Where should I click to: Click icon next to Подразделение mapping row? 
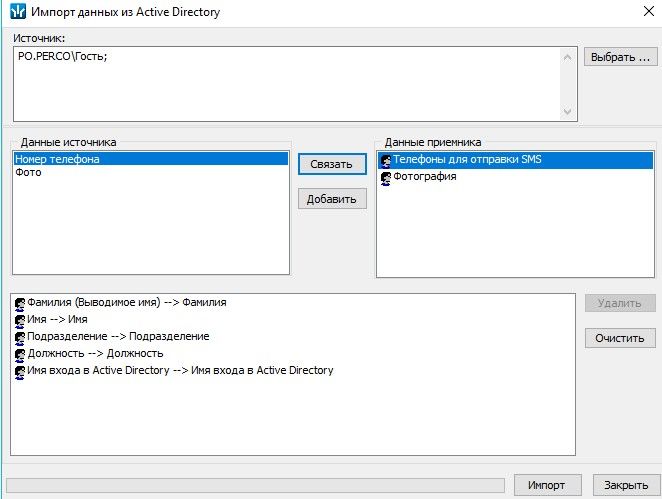coord(20,337)
